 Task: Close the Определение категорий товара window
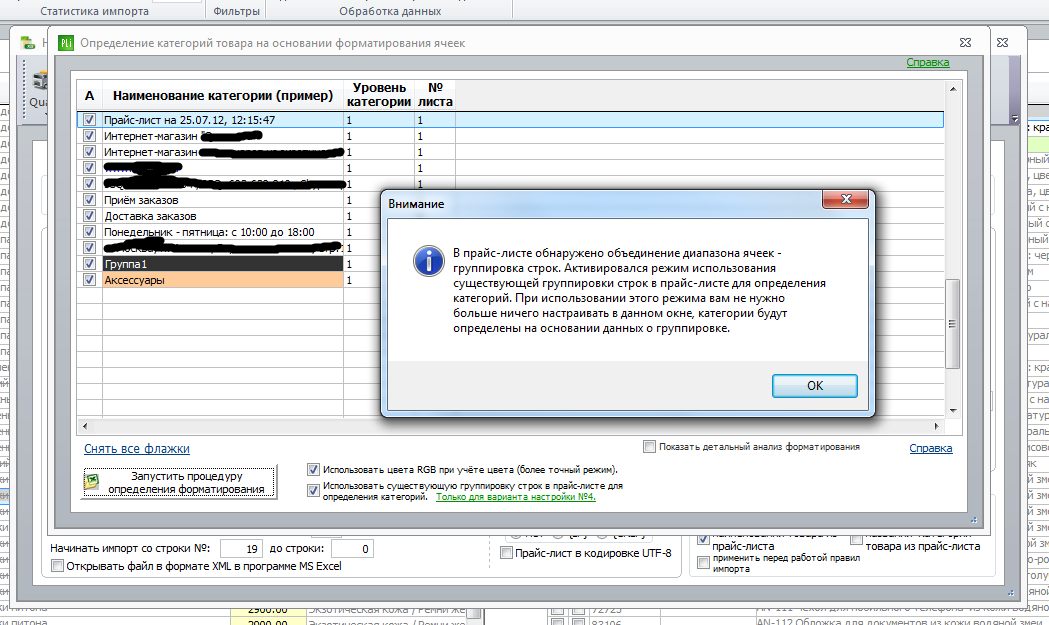click(965, 42)
